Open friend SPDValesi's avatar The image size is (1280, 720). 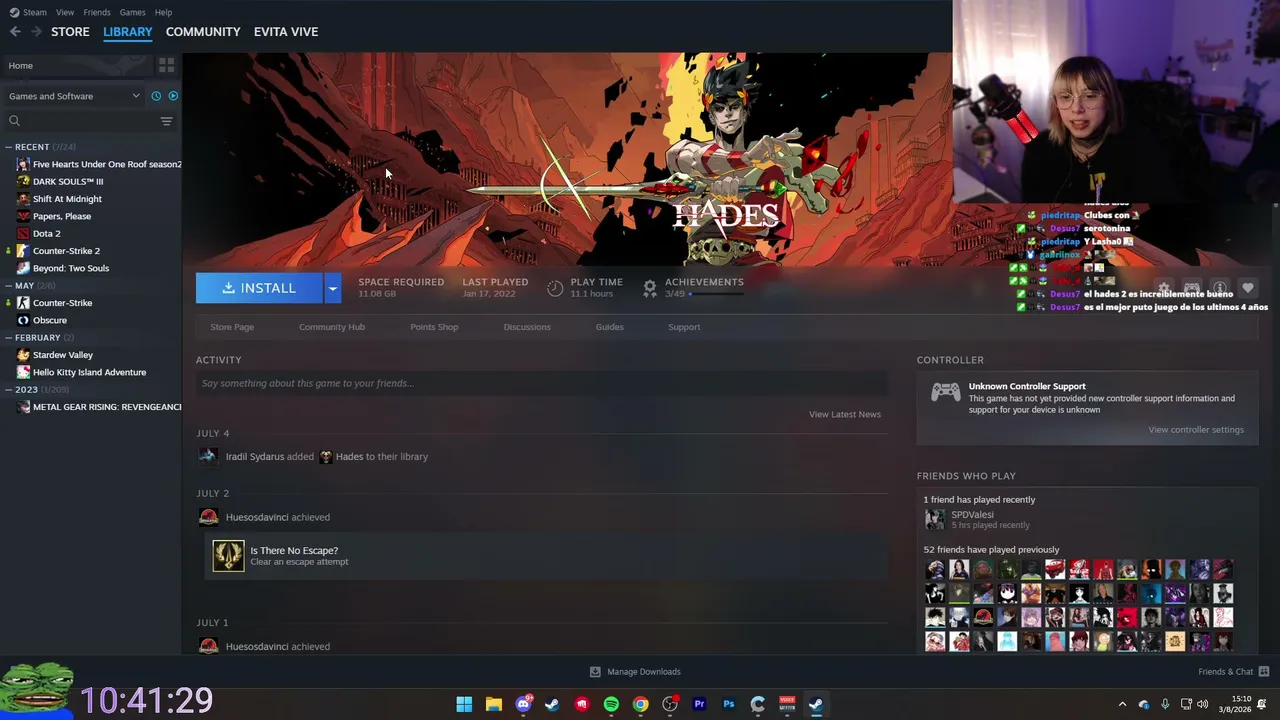click(935, 519)
